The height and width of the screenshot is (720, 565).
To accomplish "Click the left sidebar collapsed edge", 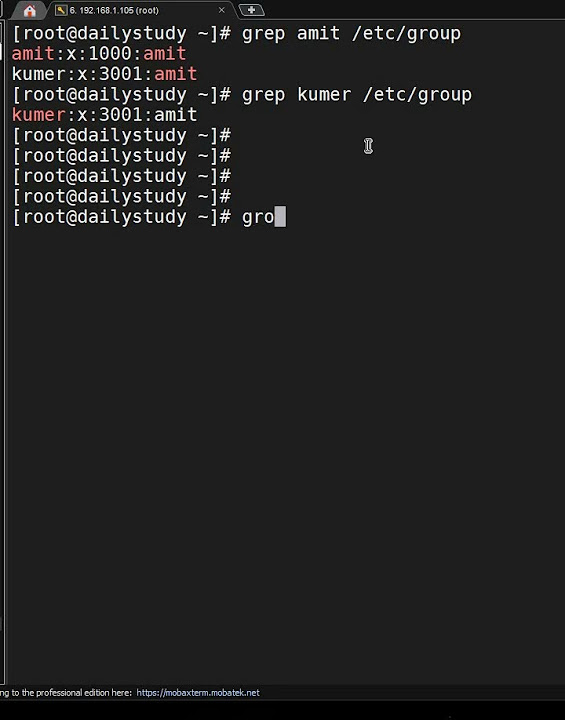I will (x=3, y=349).
